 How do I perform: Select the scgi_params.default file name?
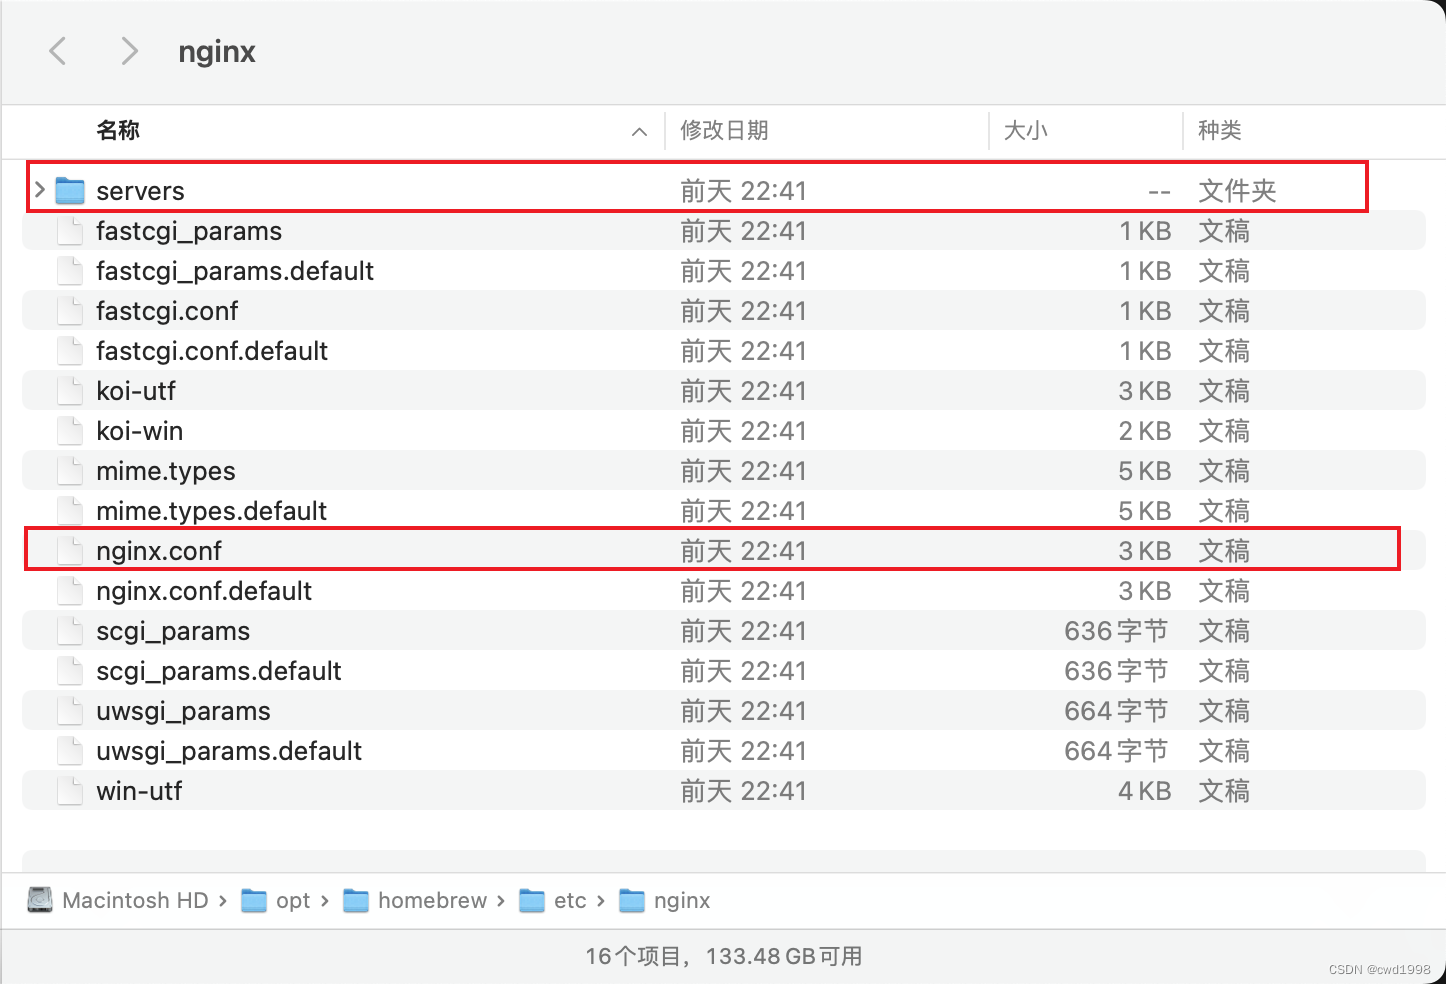[x=219, y=671]
